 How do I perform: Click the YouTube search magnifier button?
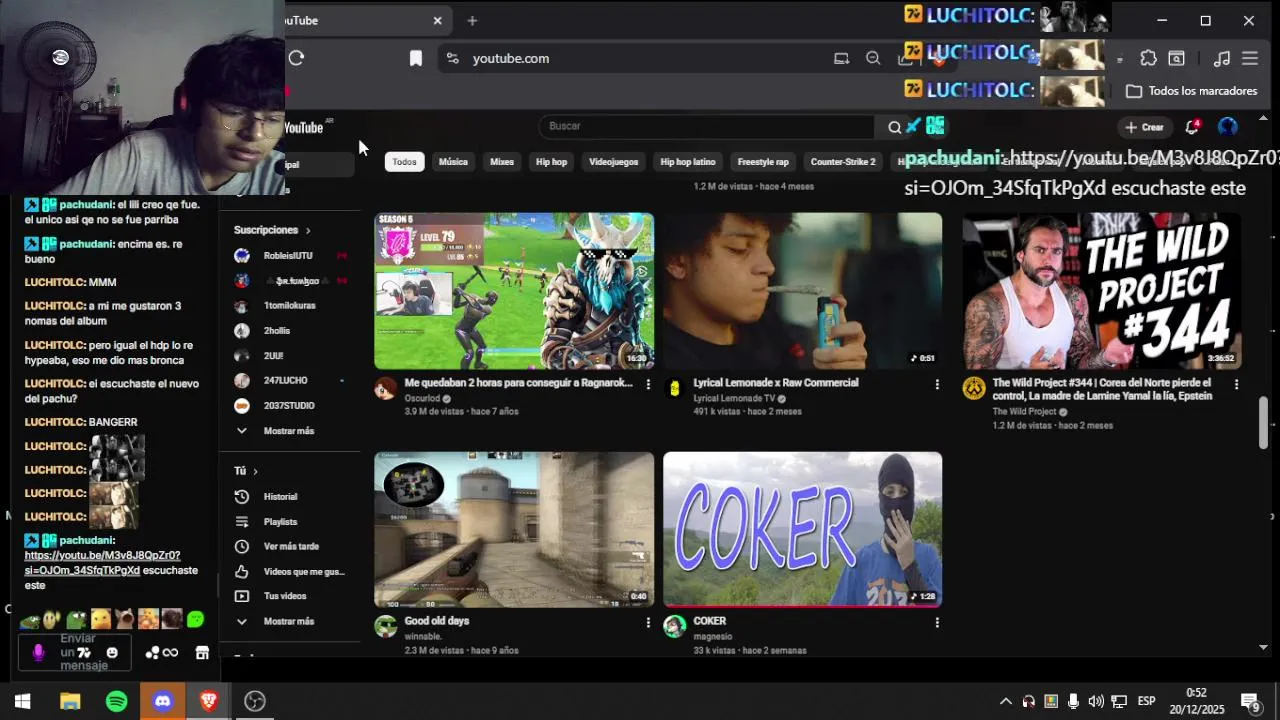point(895,126)
